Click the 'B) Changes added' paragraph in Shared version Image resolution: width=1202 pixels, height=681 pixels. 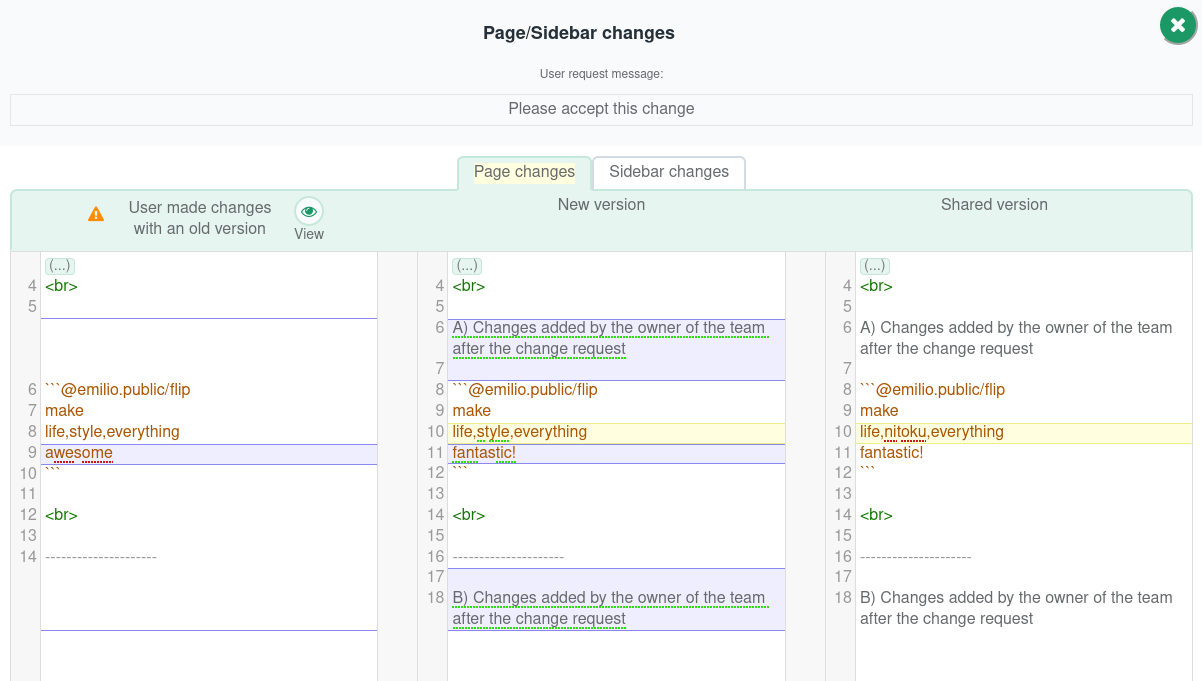point(1016,608)
